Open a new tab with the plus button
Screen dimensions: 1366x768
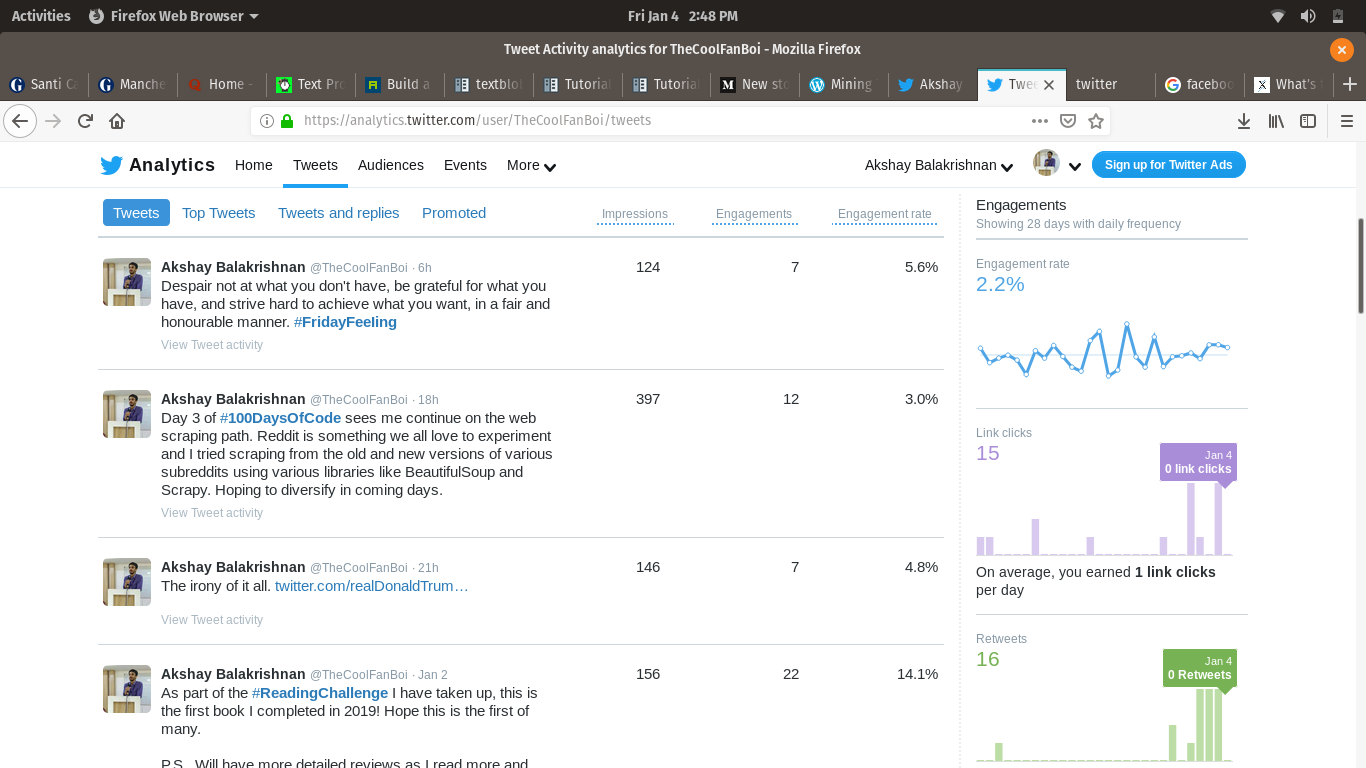point(1350,84)
